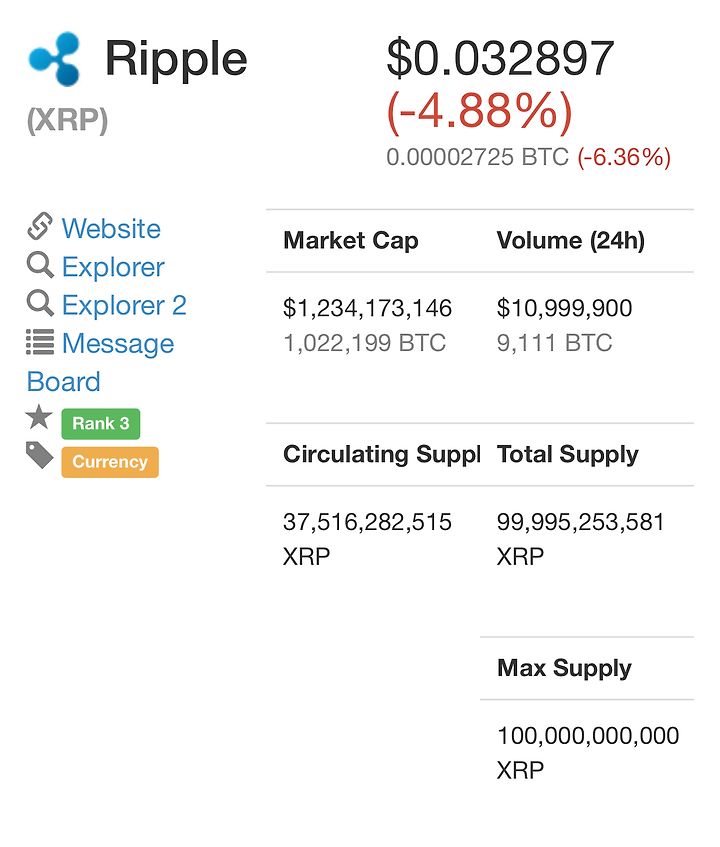Click the $0.032897 price value

501,58
